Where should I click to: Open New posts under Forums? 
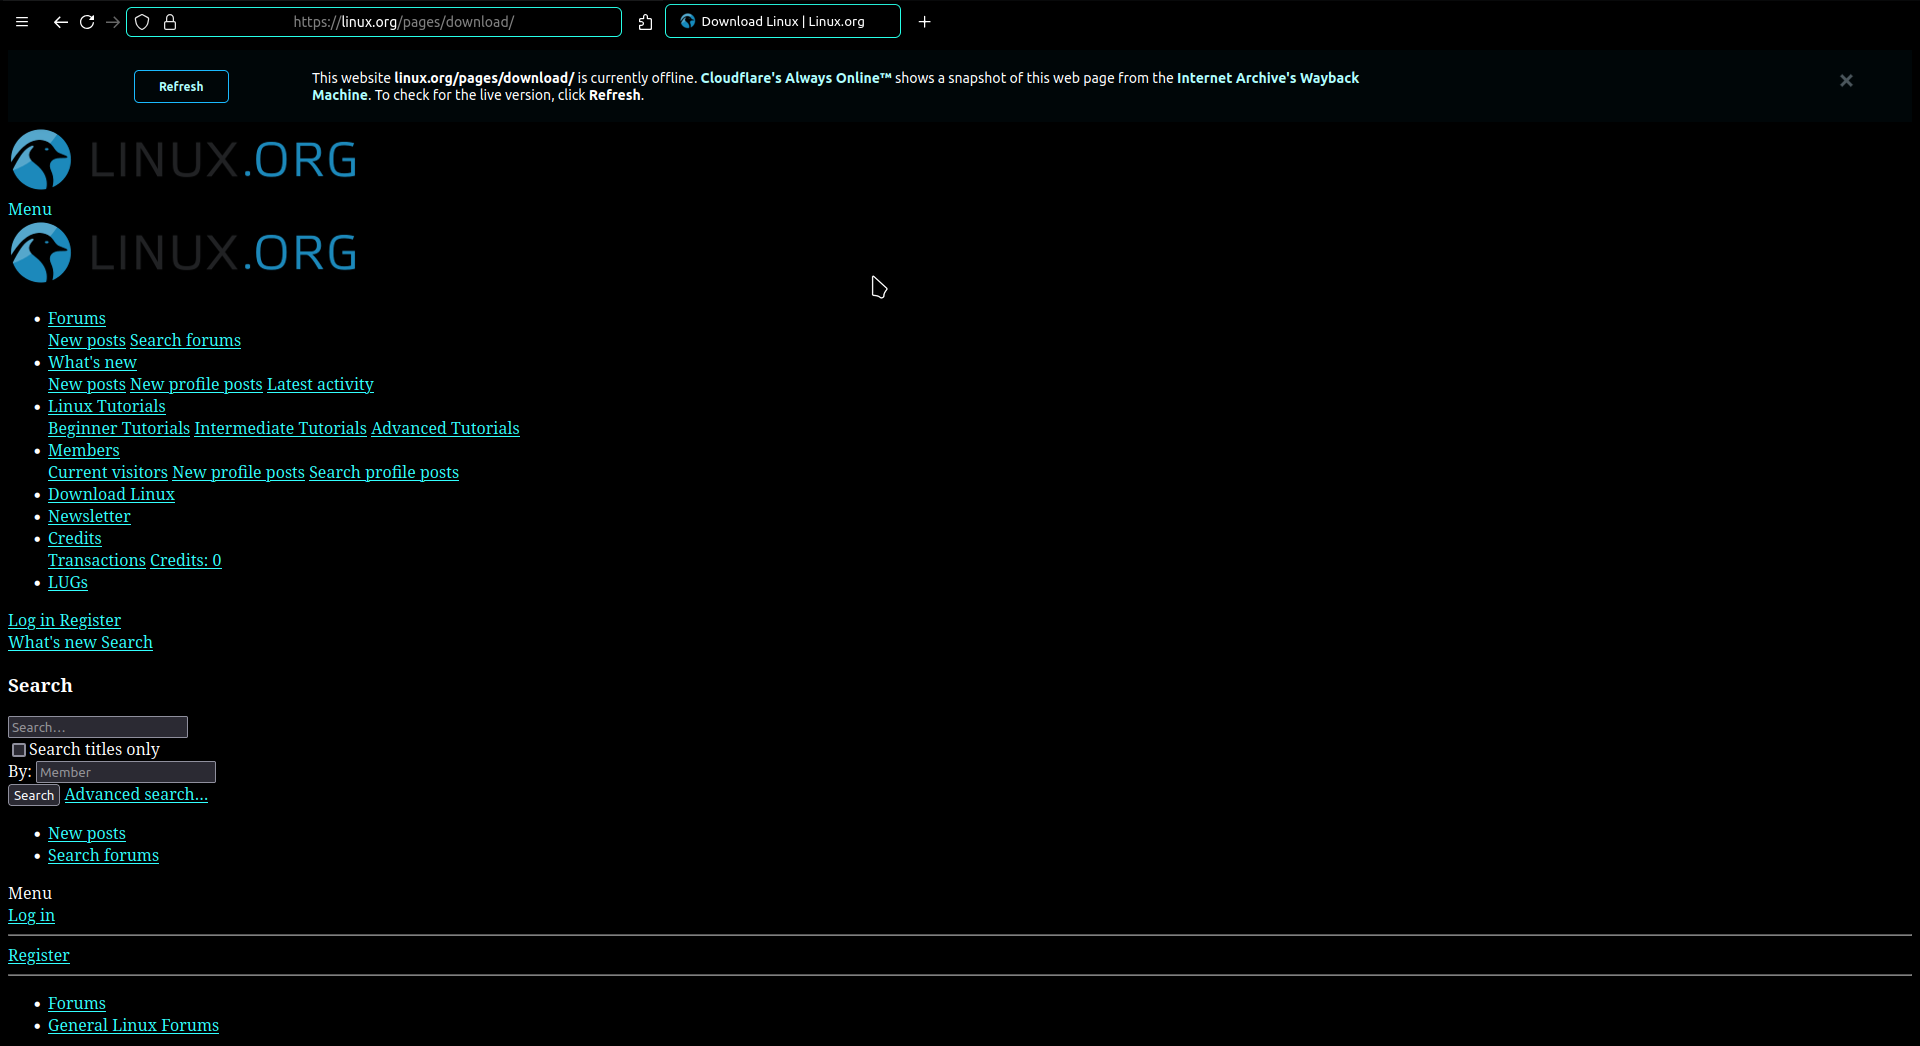point(87,340)
